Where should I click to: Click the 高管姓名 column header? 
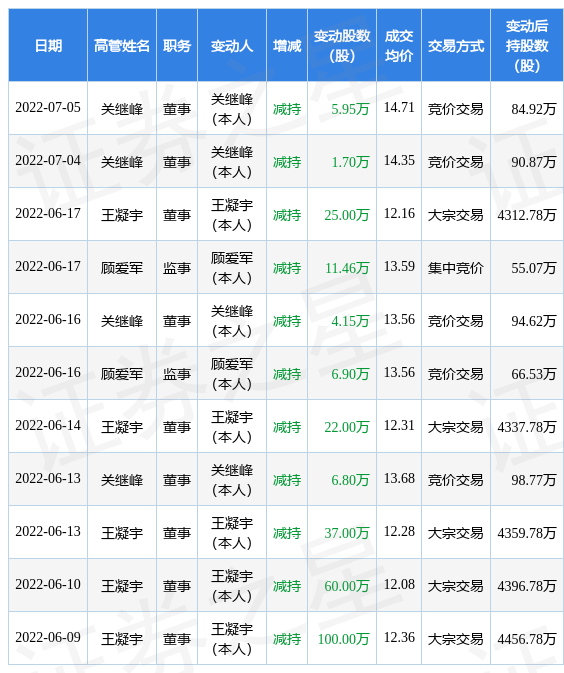(x=122, y=45)
